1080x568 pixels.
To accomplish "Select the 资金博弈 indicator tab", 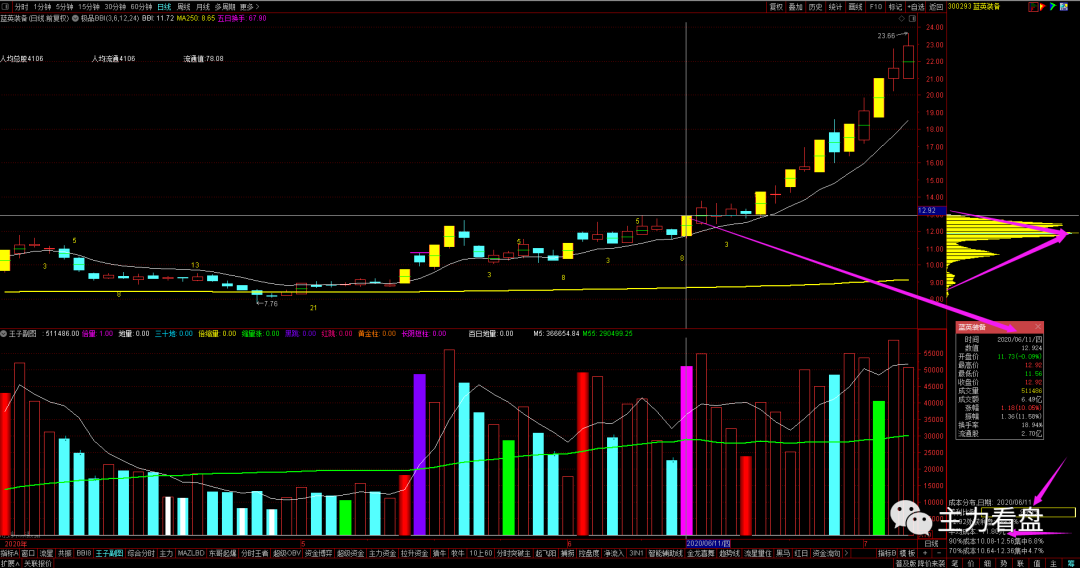I will tap(318, 554).
